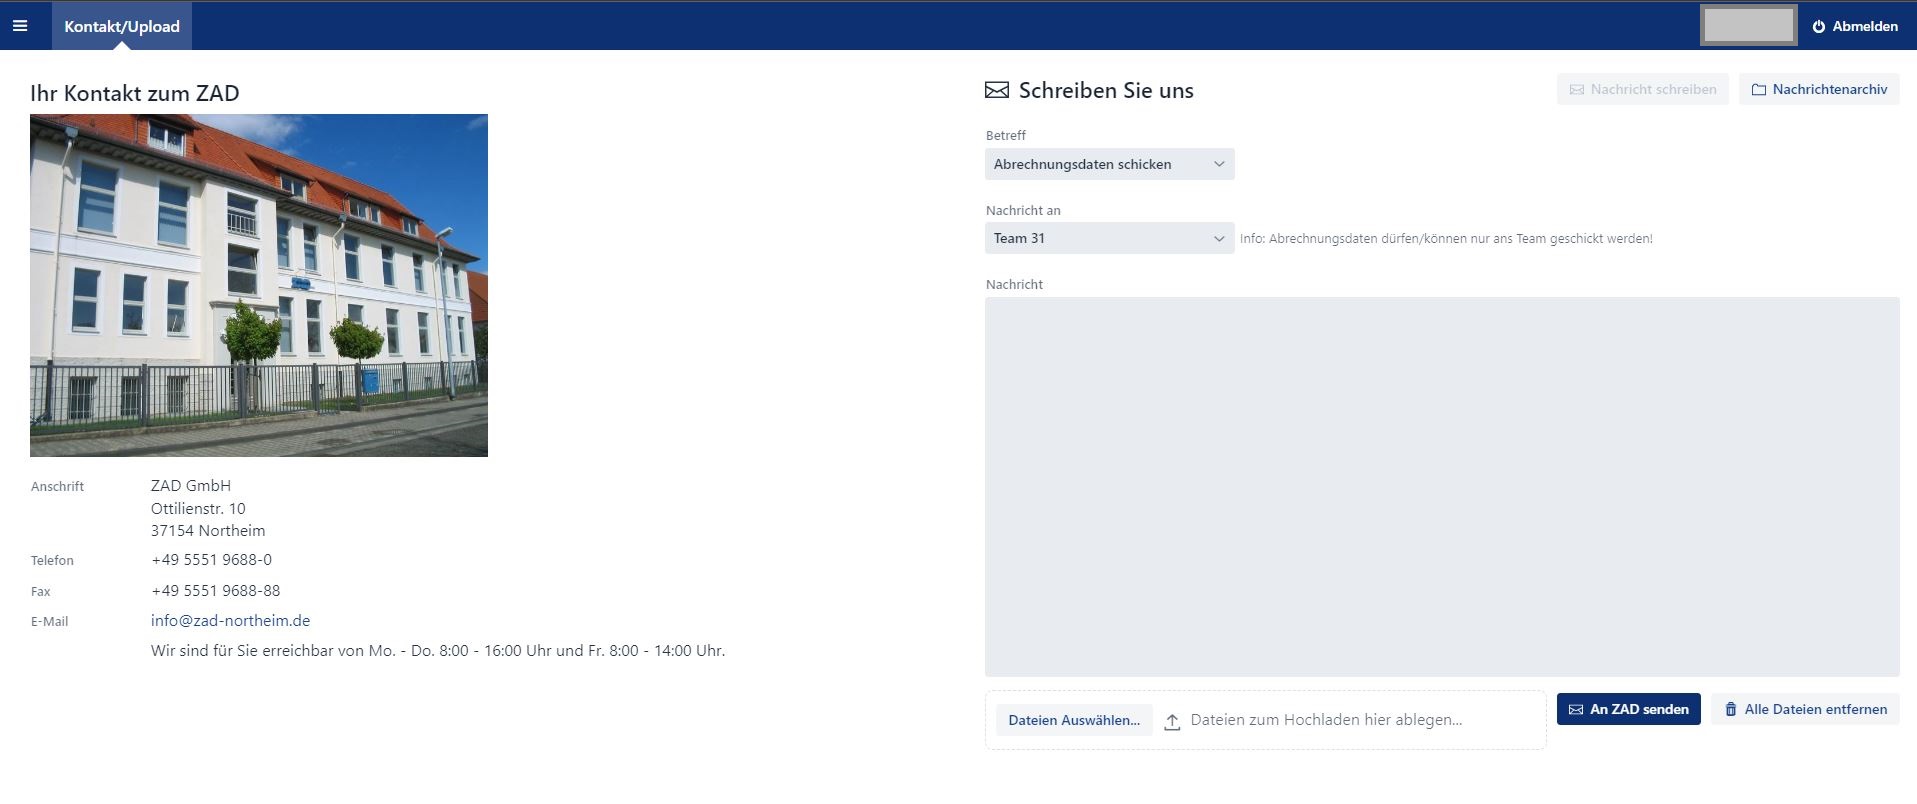Image resolution: width=1917 pixels, height=804 pixels.
Task: Select the Kontakt/Upload tab
Action: tap(122, 26)
